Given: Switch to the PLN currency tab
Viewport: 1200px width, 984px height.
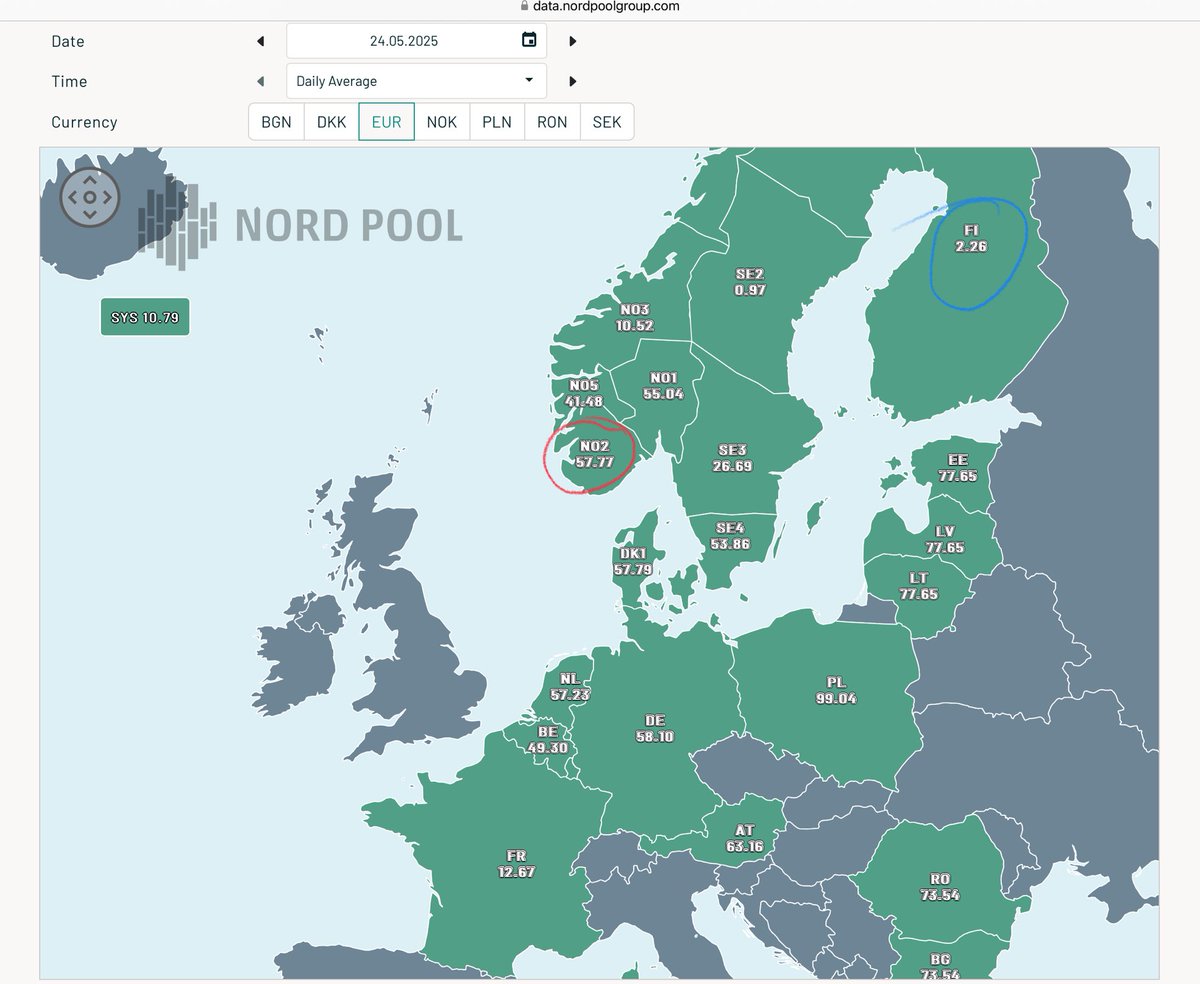Looking at the screenshot, I should pos(497,121).
